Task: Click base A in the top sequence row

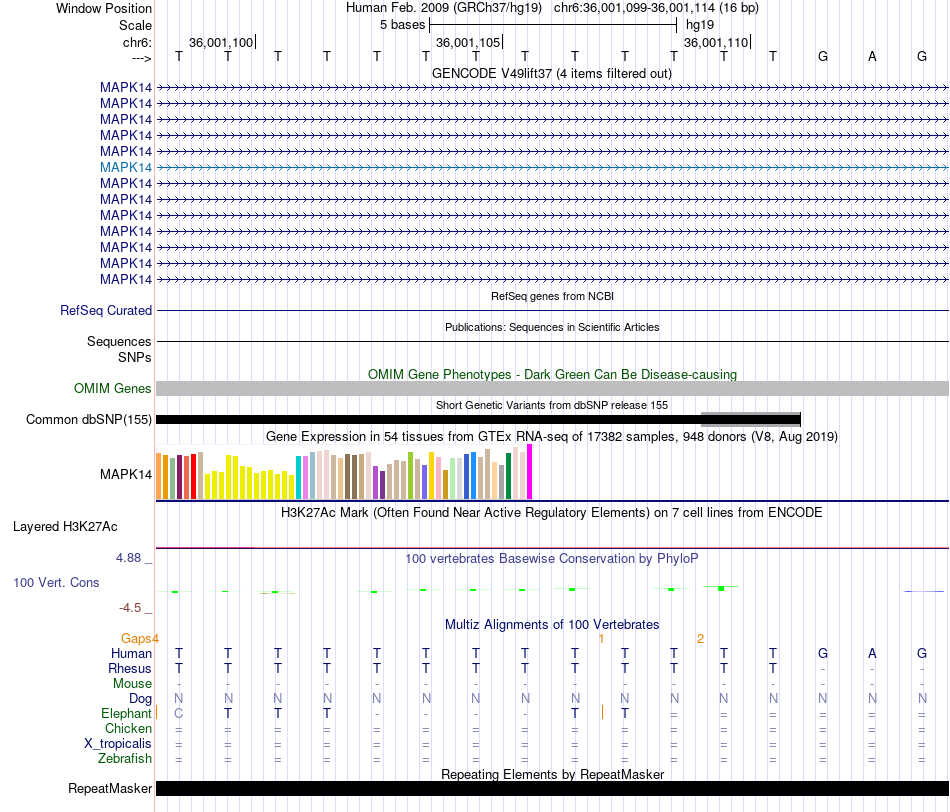Action: tap(872, 56)
